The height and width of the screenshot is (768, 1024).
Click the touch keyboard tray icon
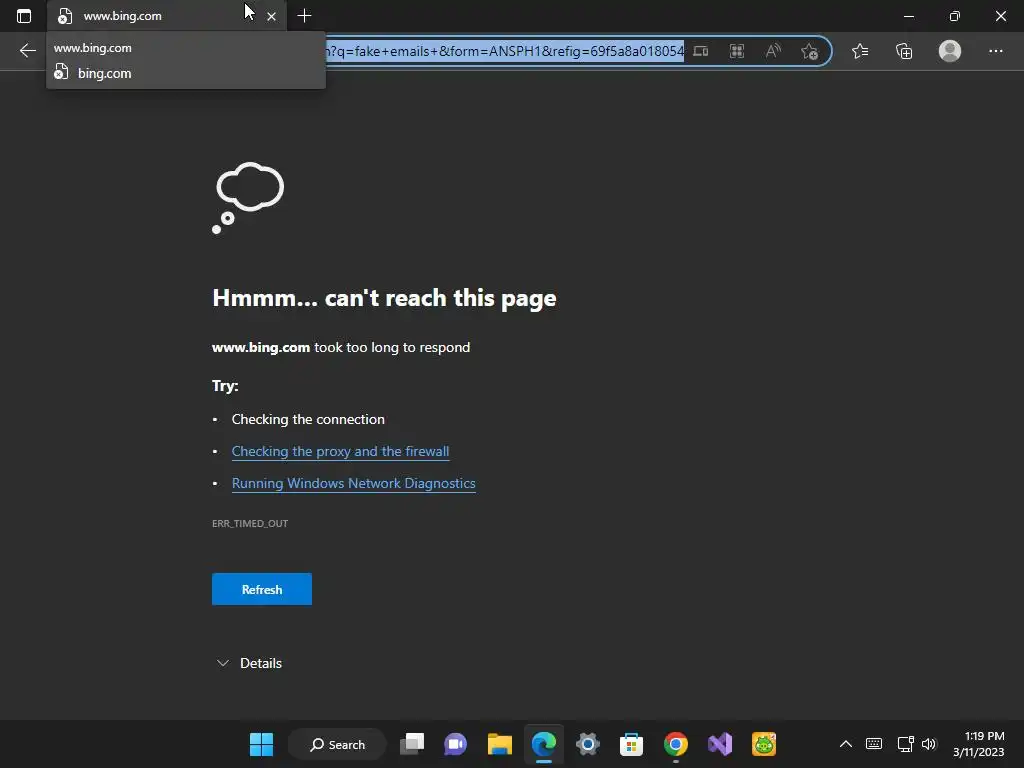[874, 744]
